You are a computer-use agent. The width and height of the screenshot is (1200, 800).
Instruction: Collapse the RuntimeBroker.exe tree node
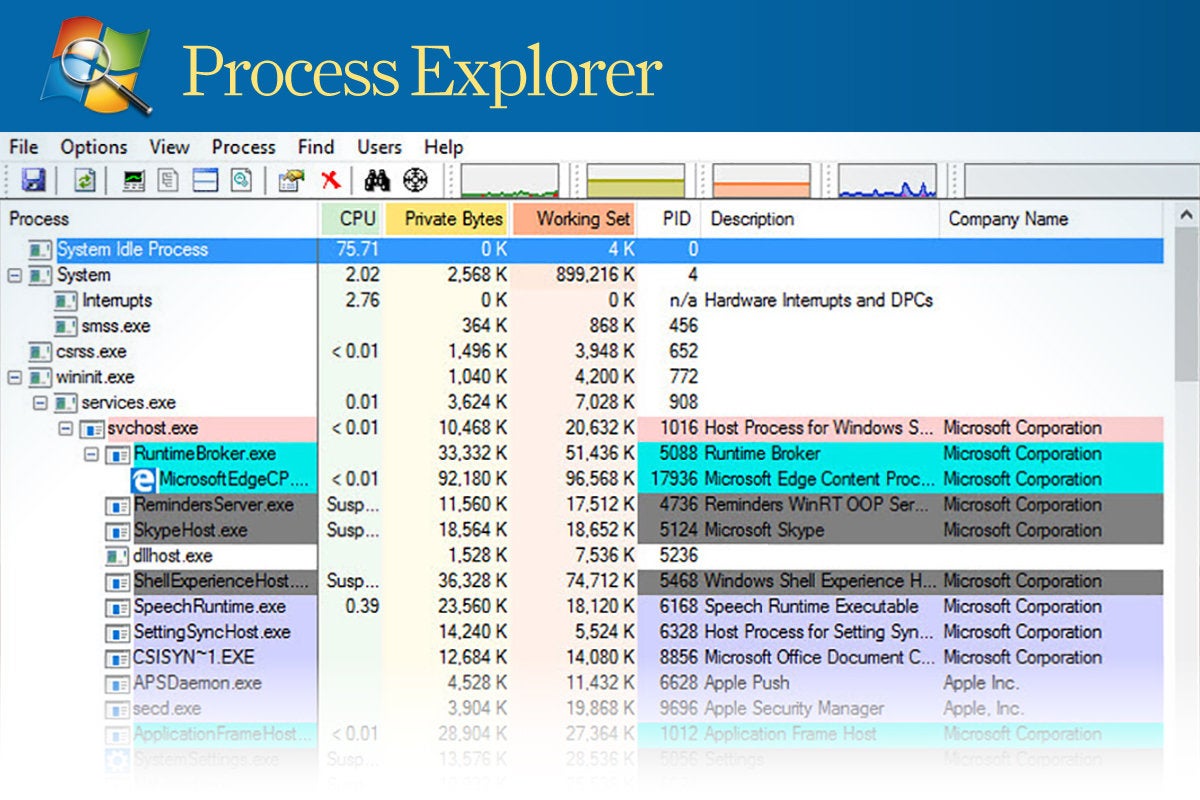(x=92, y=454)
